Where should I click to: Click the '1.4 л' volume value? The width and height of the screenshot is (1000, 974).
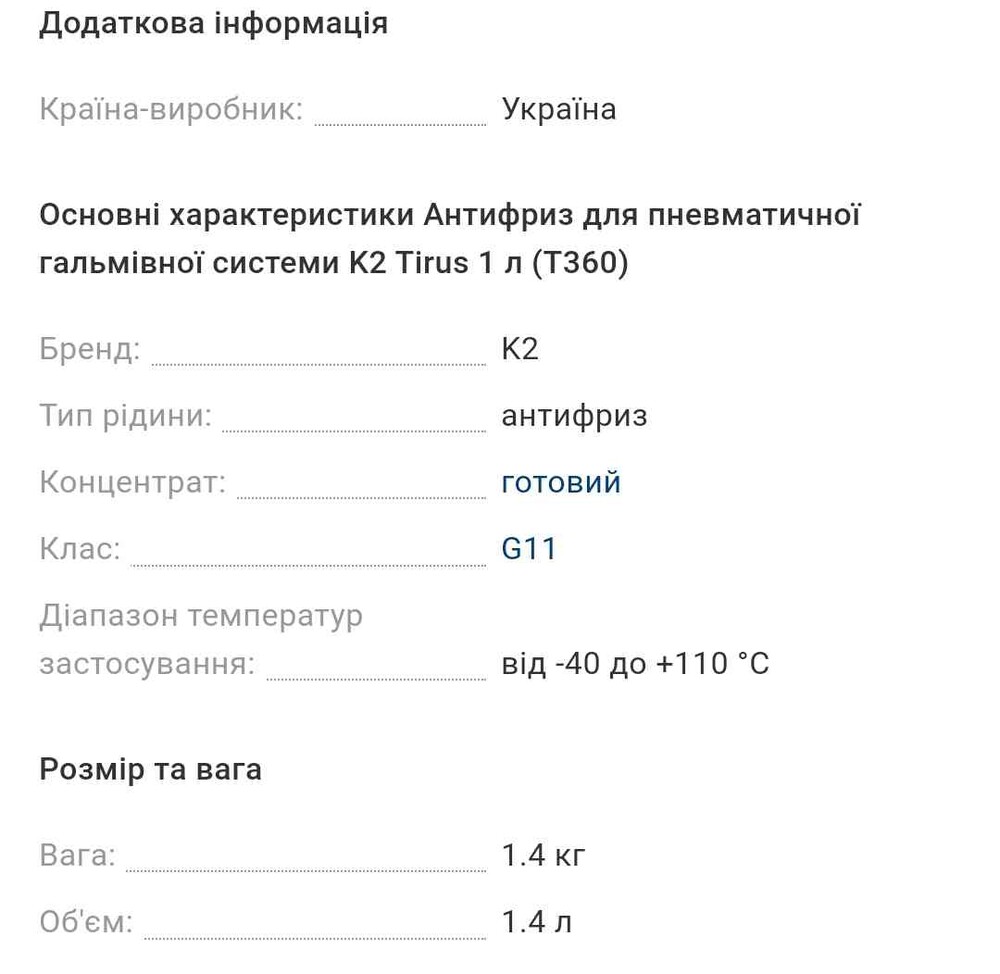pyautogui.click(x=536, y=922)
